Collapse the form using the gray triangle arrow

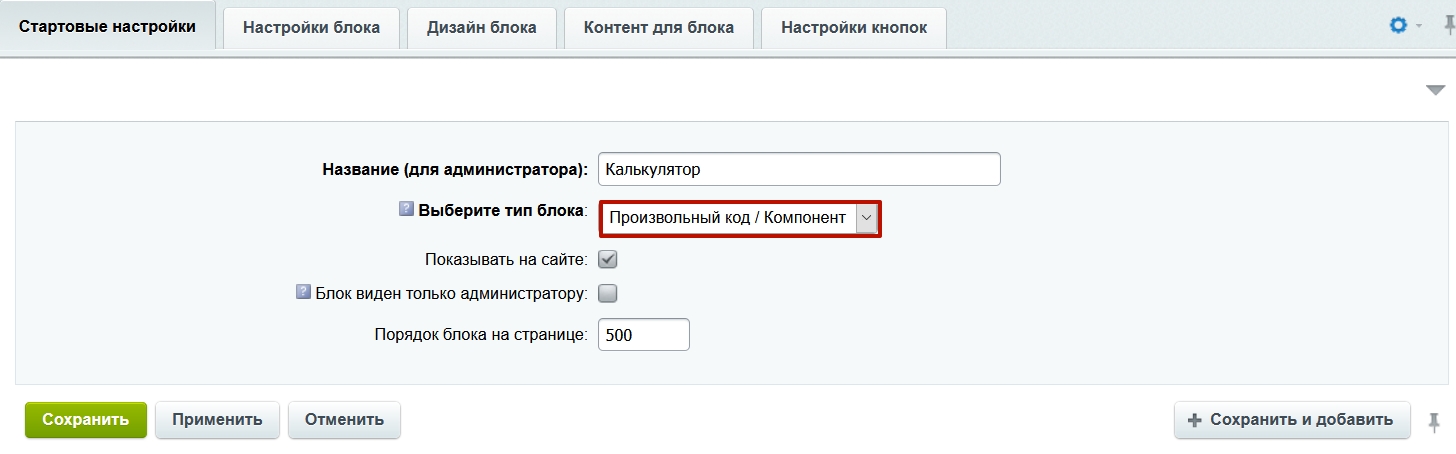pyautogui.click(x=1435, y=90)
